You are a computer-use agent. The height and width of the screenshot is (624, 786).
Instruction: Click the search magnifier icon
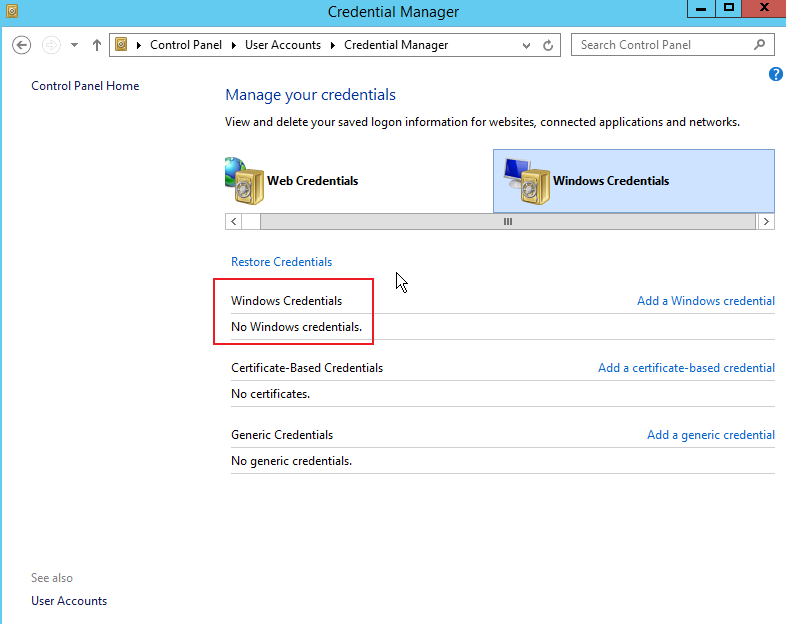pos(759,45)
